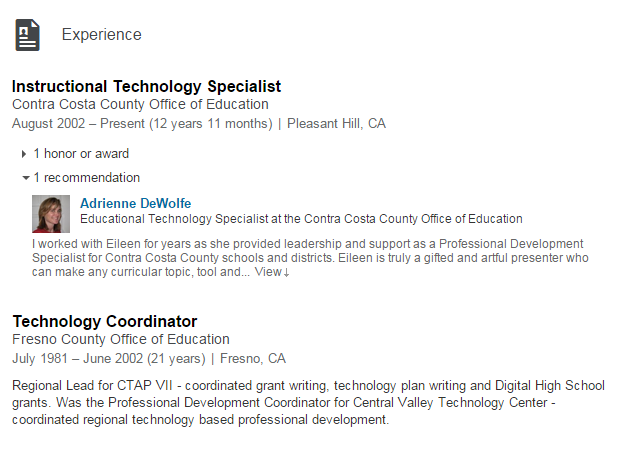Open Adrienne DeWolfe's profile photo

point(51,213)
